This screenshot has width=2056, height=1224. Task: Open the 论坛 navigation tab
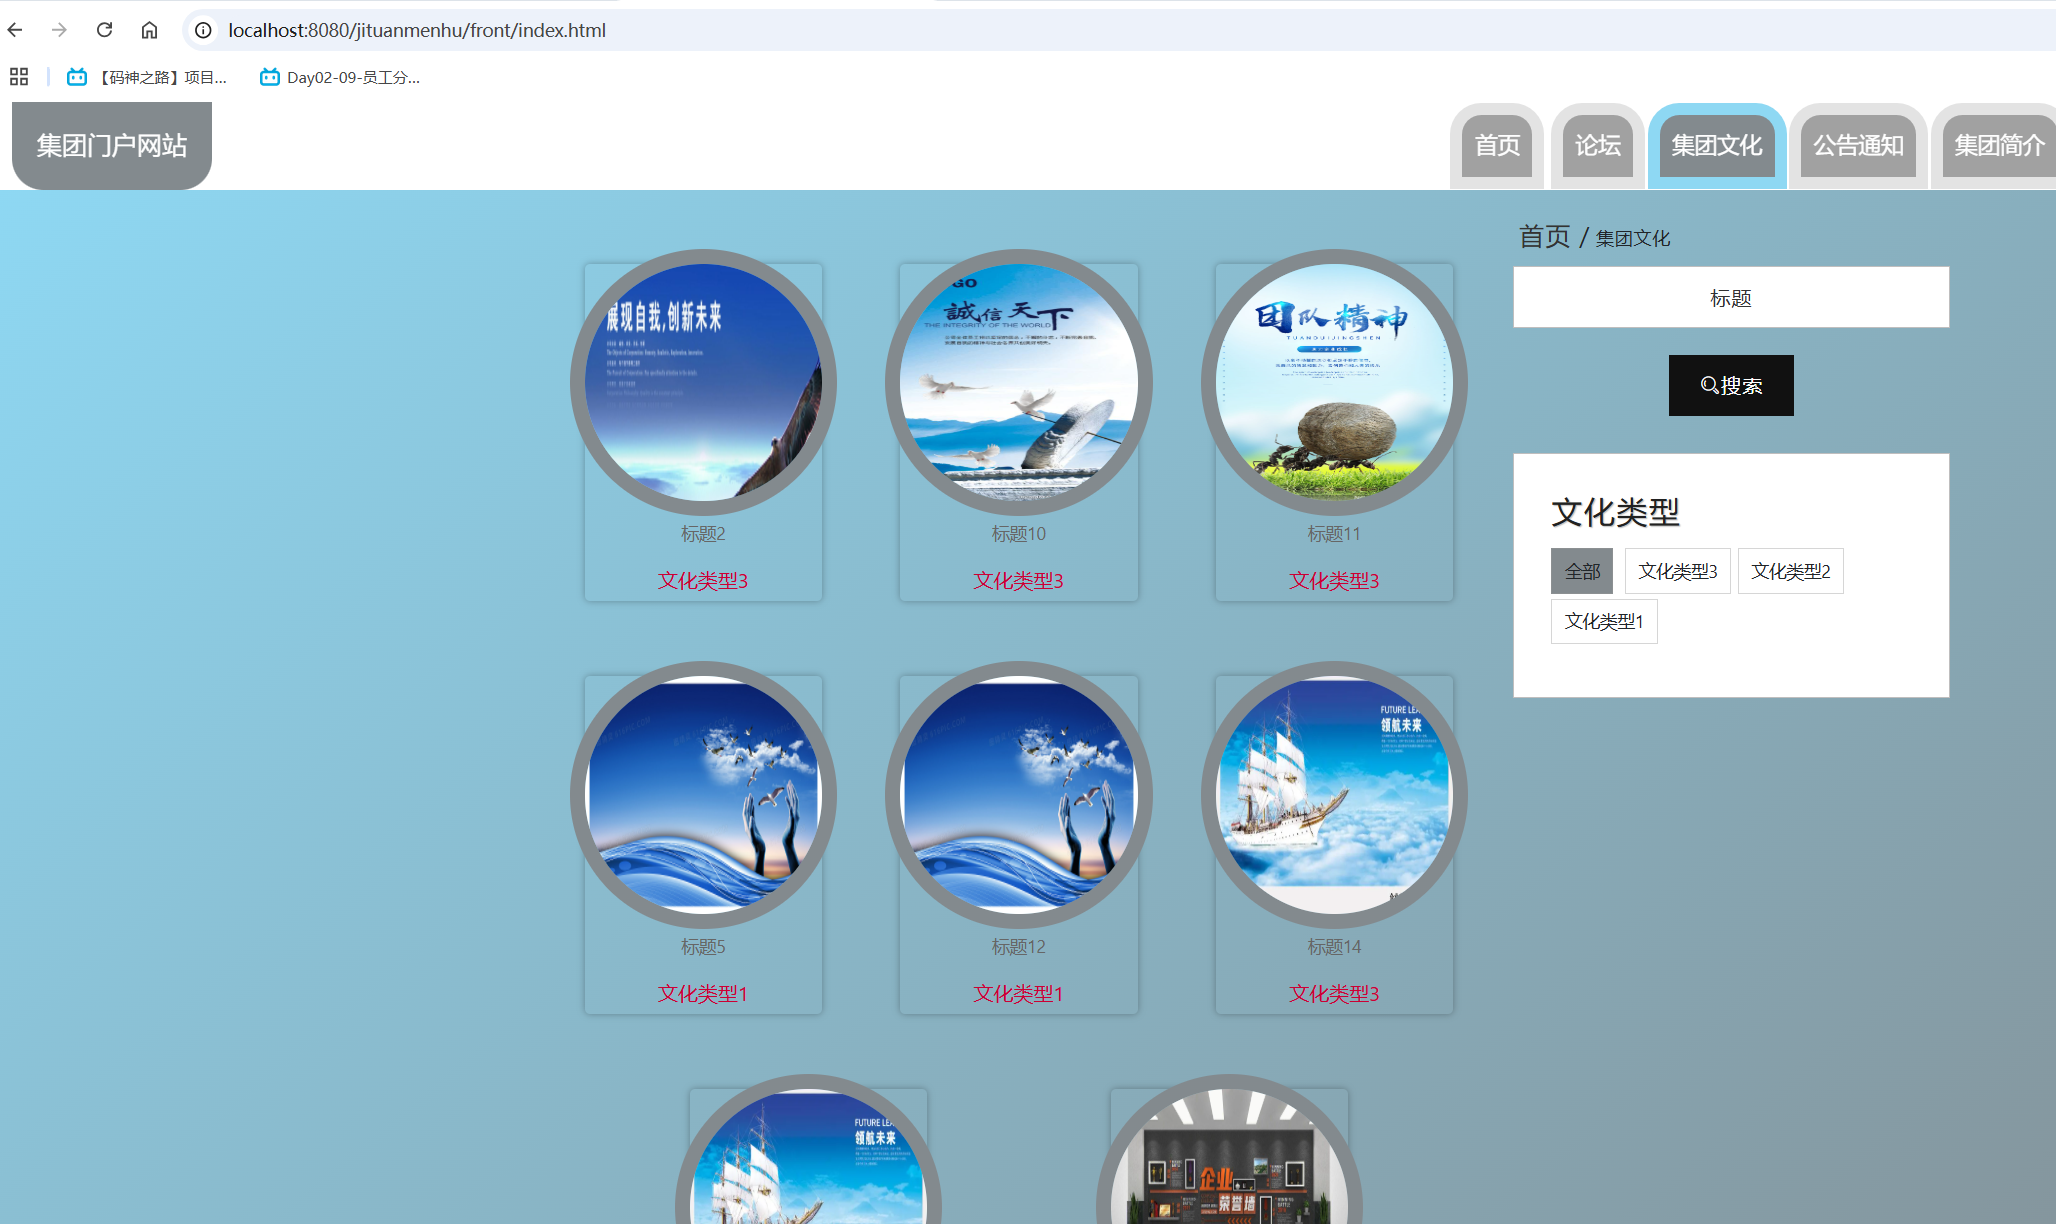(x=1598, y=146)
